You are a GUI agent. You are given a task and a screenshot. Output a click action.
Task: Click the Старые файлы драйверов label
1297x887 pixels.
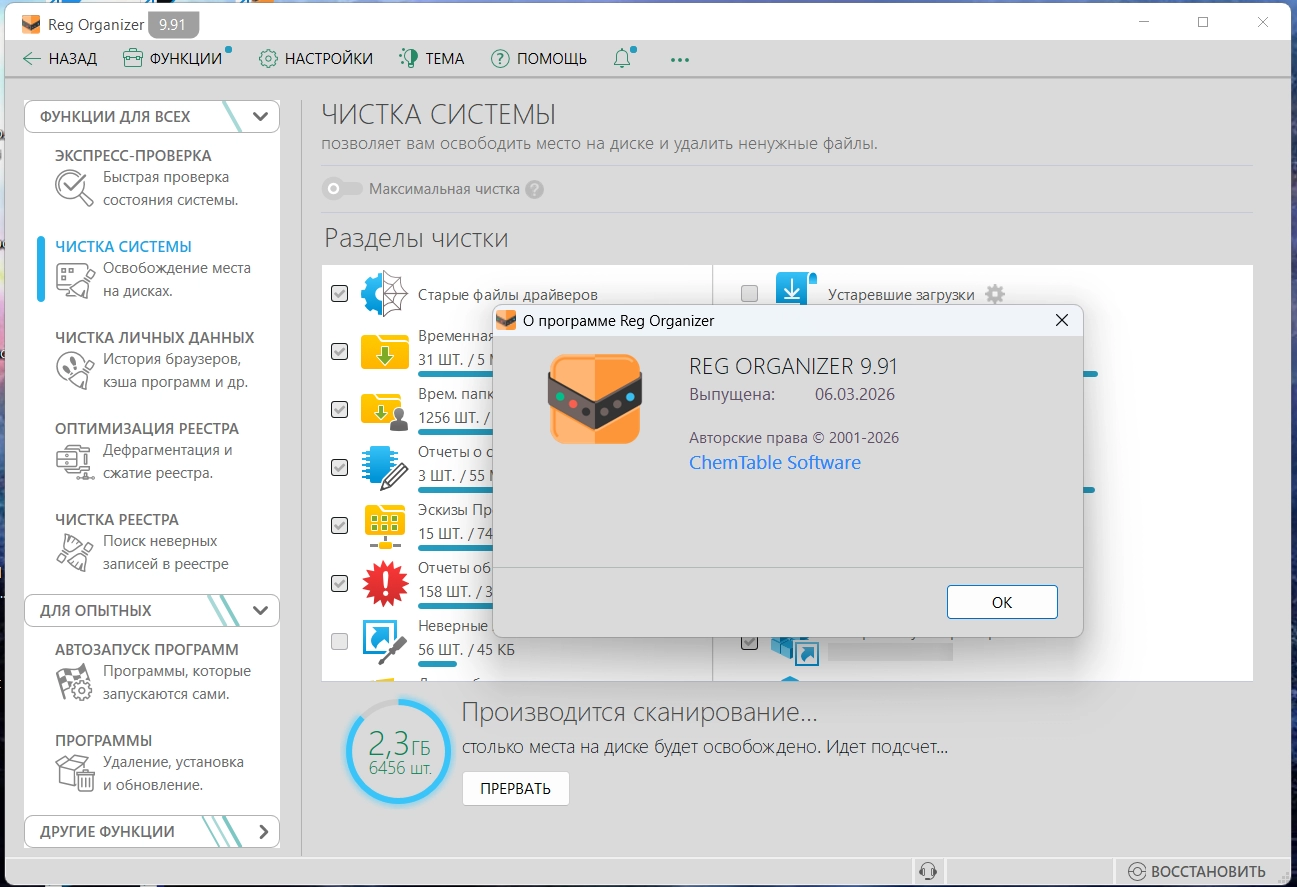pos(507,295)
